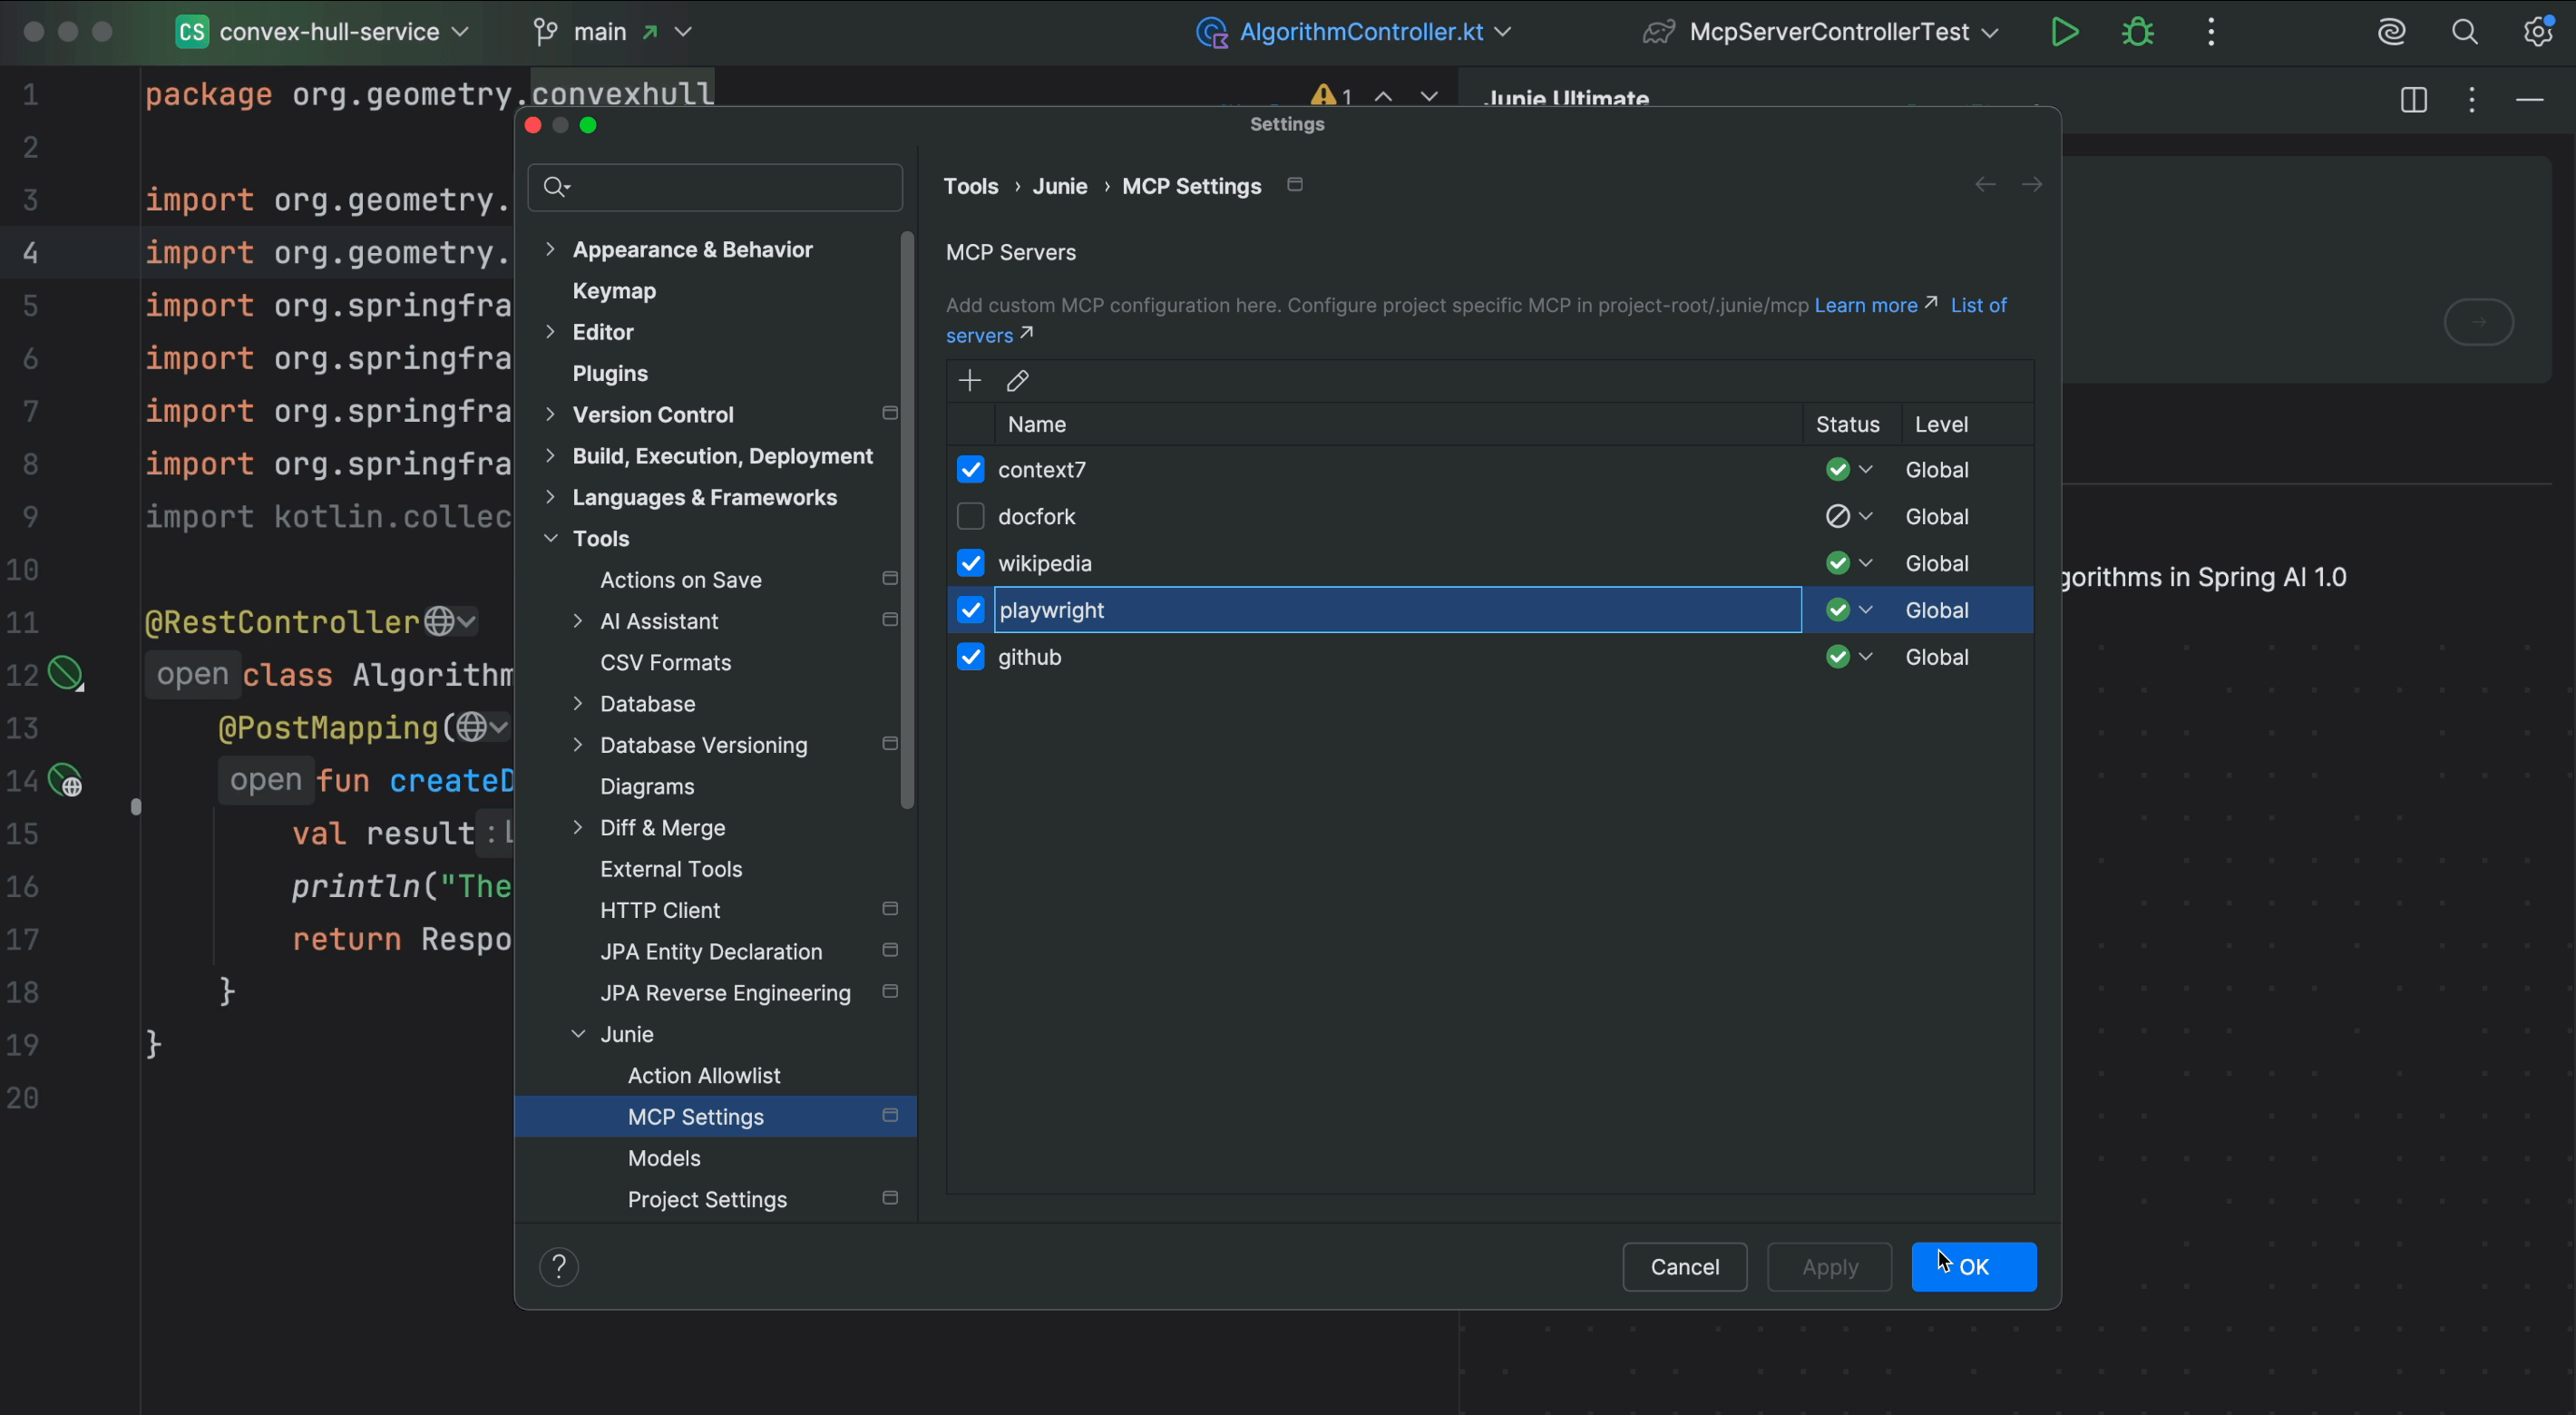The image size is (2576, 1415).
Task: Click the AI Assistant spiral icon
Action: click(2392, 32)
